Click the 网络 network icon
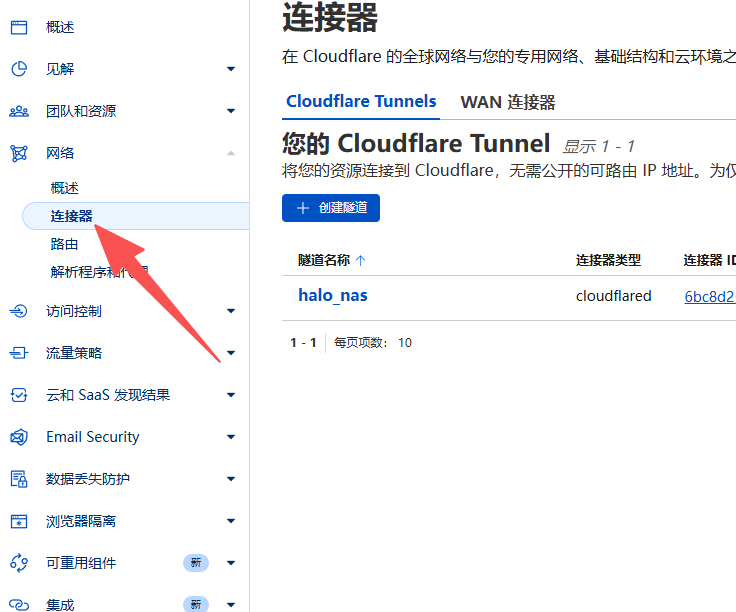Viewport: 736px width, 612px height. tap(19, 153)
